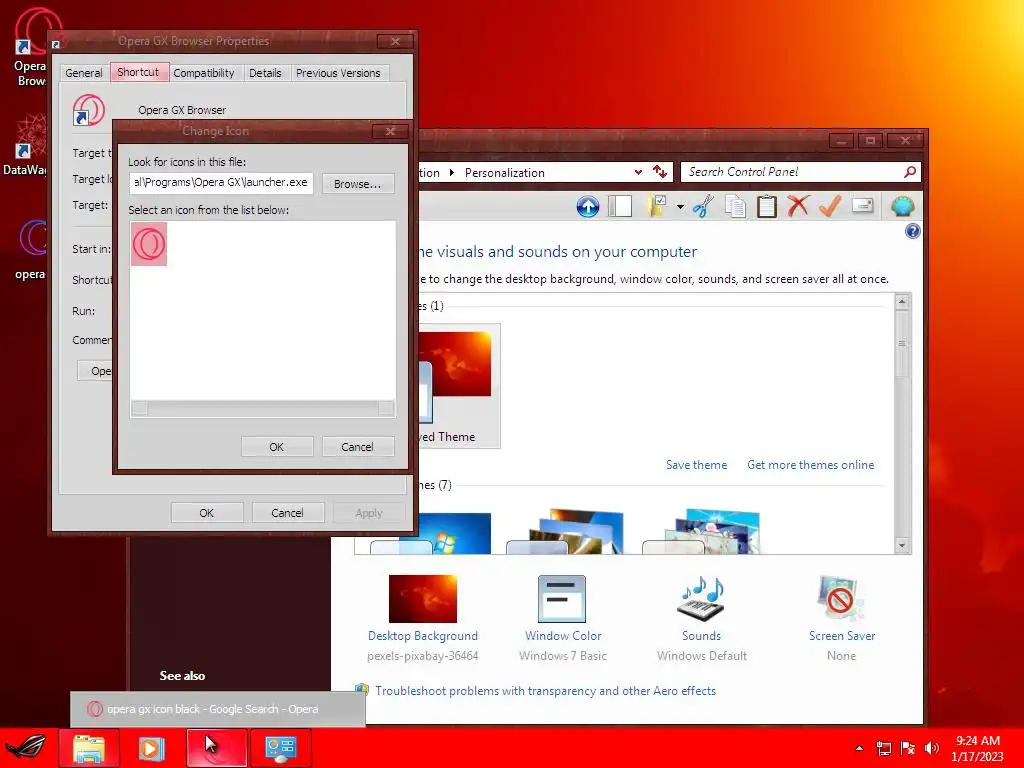
Task: Click the Action Center flag icon
Action: pos(908,748)
